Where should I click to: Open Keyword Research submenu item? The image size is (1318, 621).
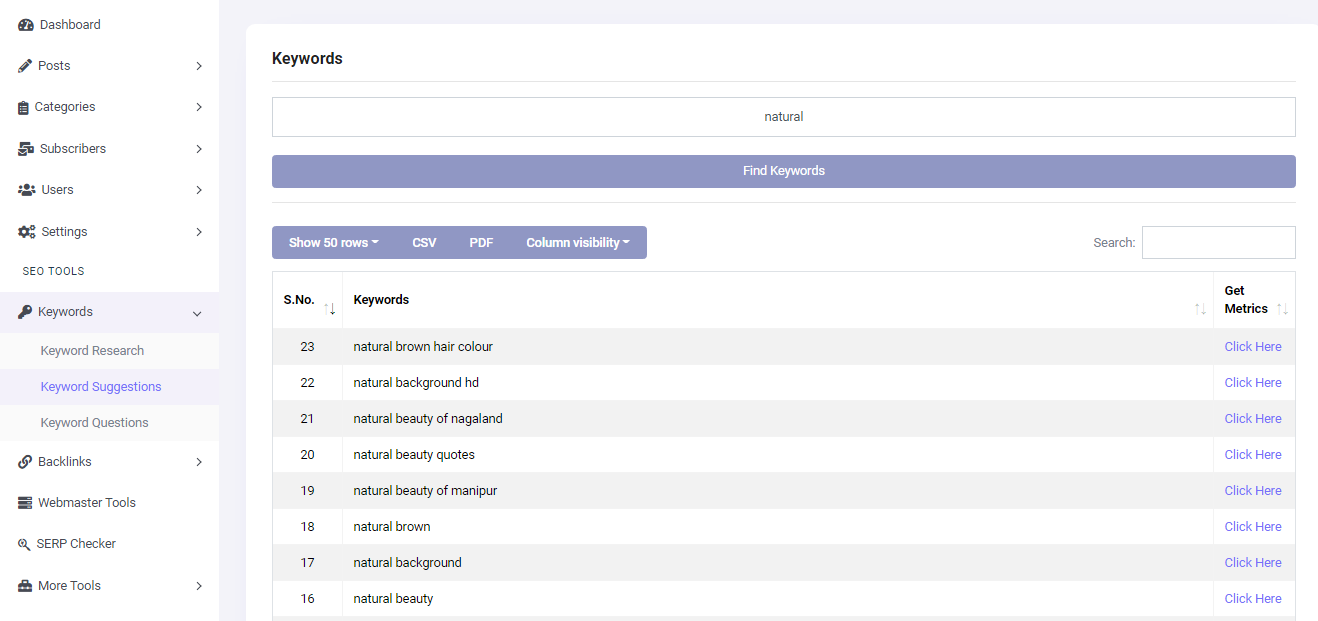tap(92, 351)
